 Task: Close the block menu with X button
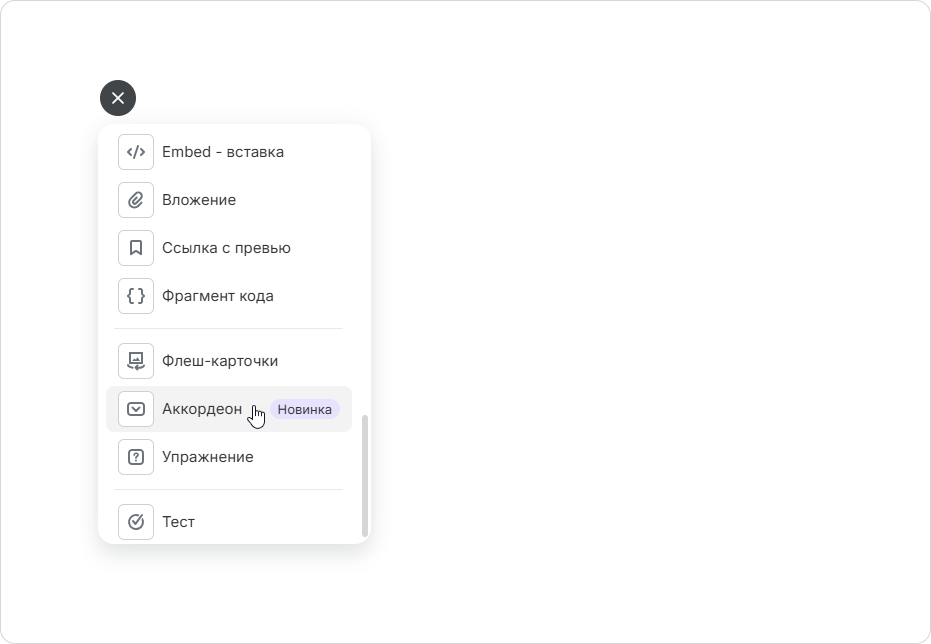118,98
